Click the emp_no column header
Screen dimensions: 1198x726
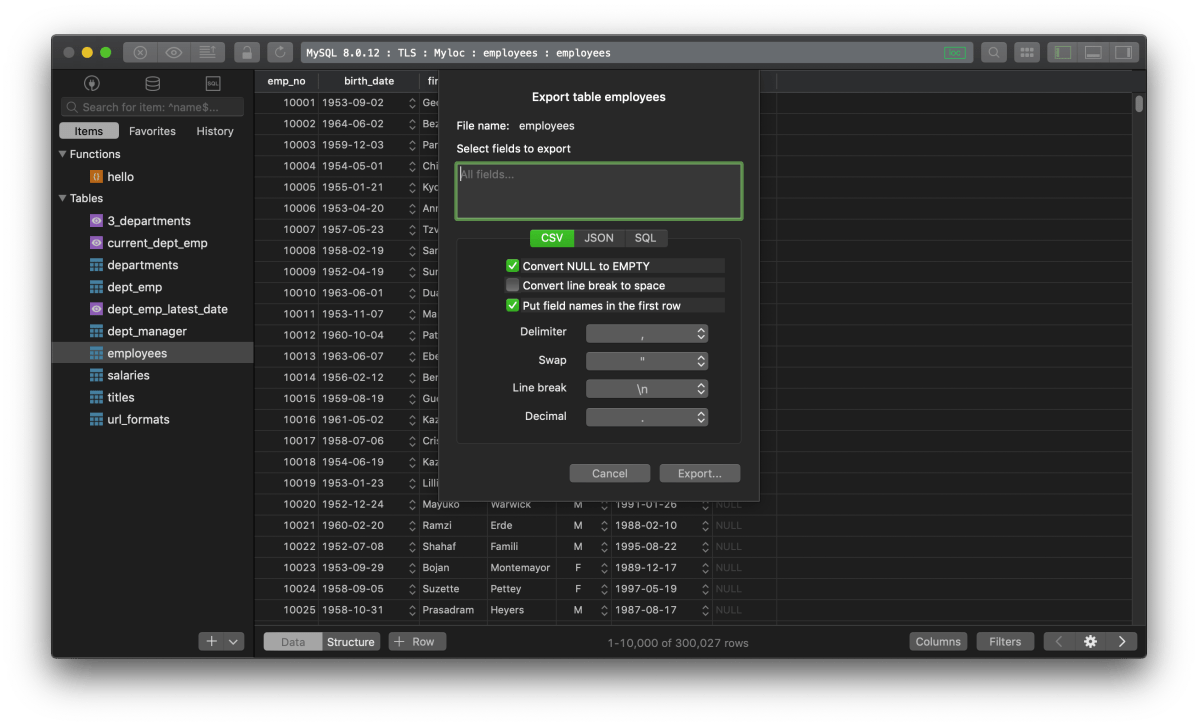click(287, 81)
